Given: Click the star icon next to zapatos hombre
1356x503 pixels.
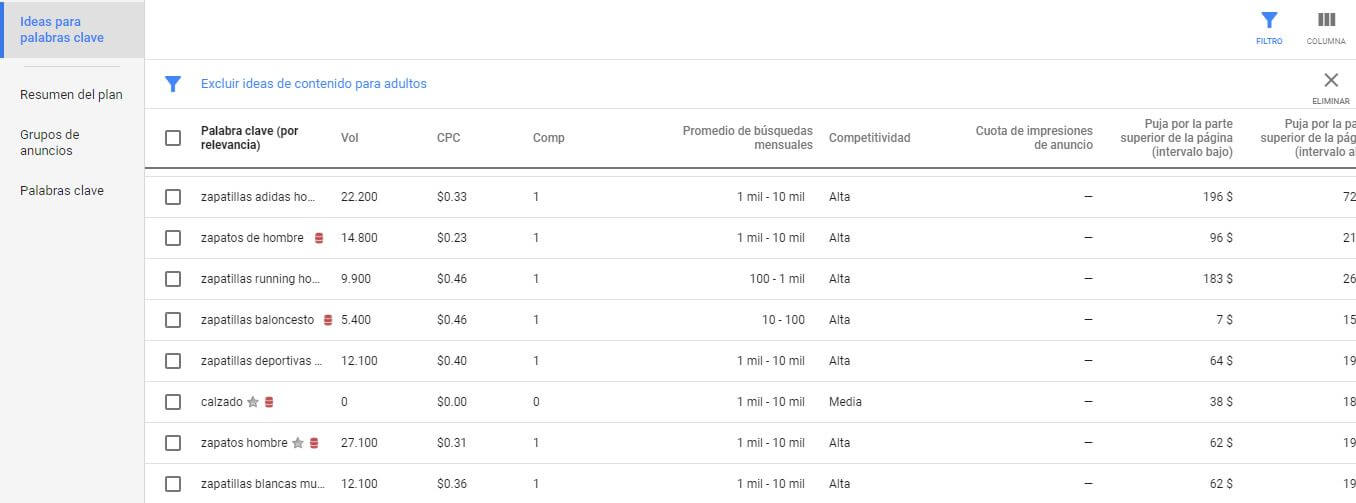Looking at the screenshot, I should (298, 443).
